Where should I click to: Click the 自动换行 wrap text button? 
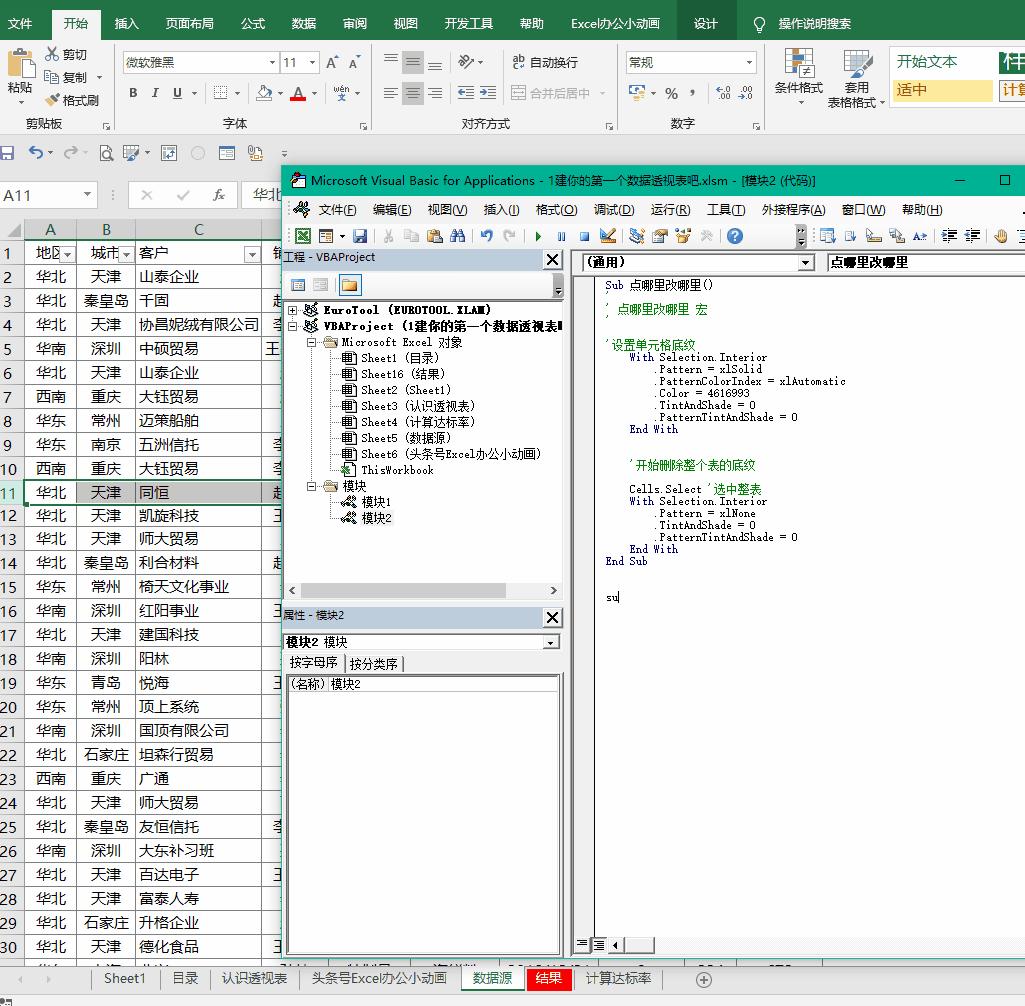pyautogui.click(x=545, y=62)
